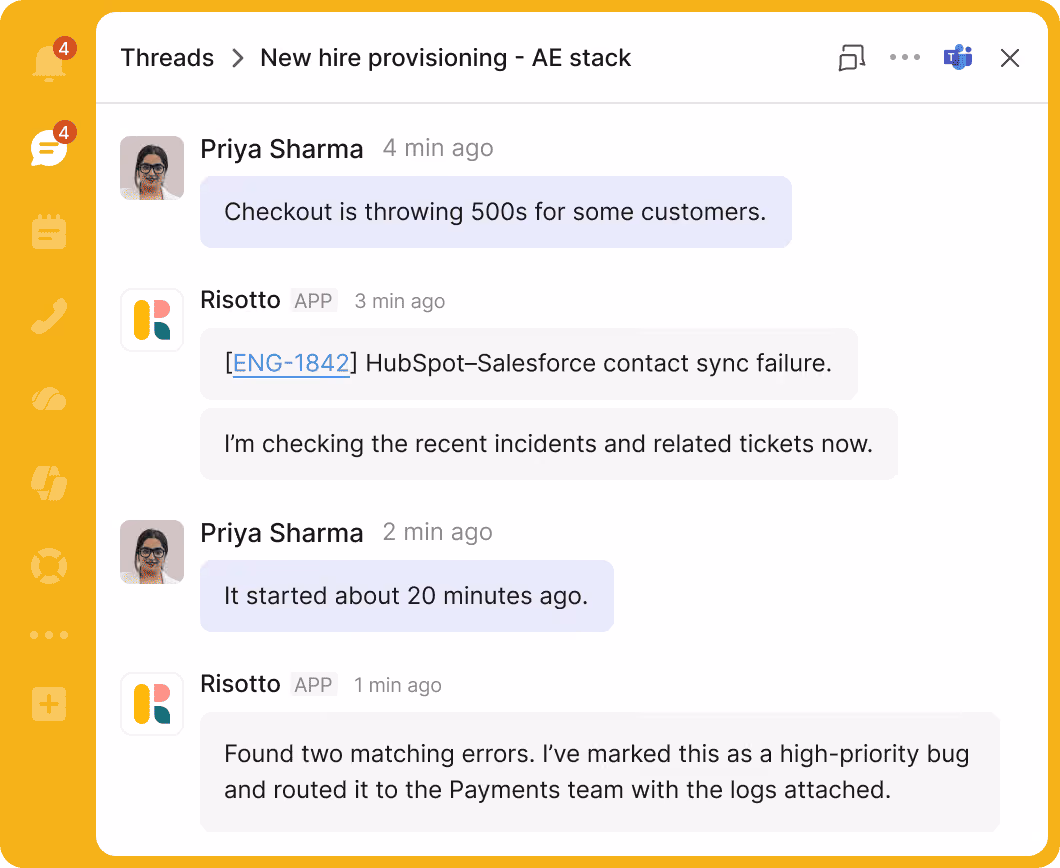
Task: Open the Copilot icon in sidebar
Action: [49, 483]
